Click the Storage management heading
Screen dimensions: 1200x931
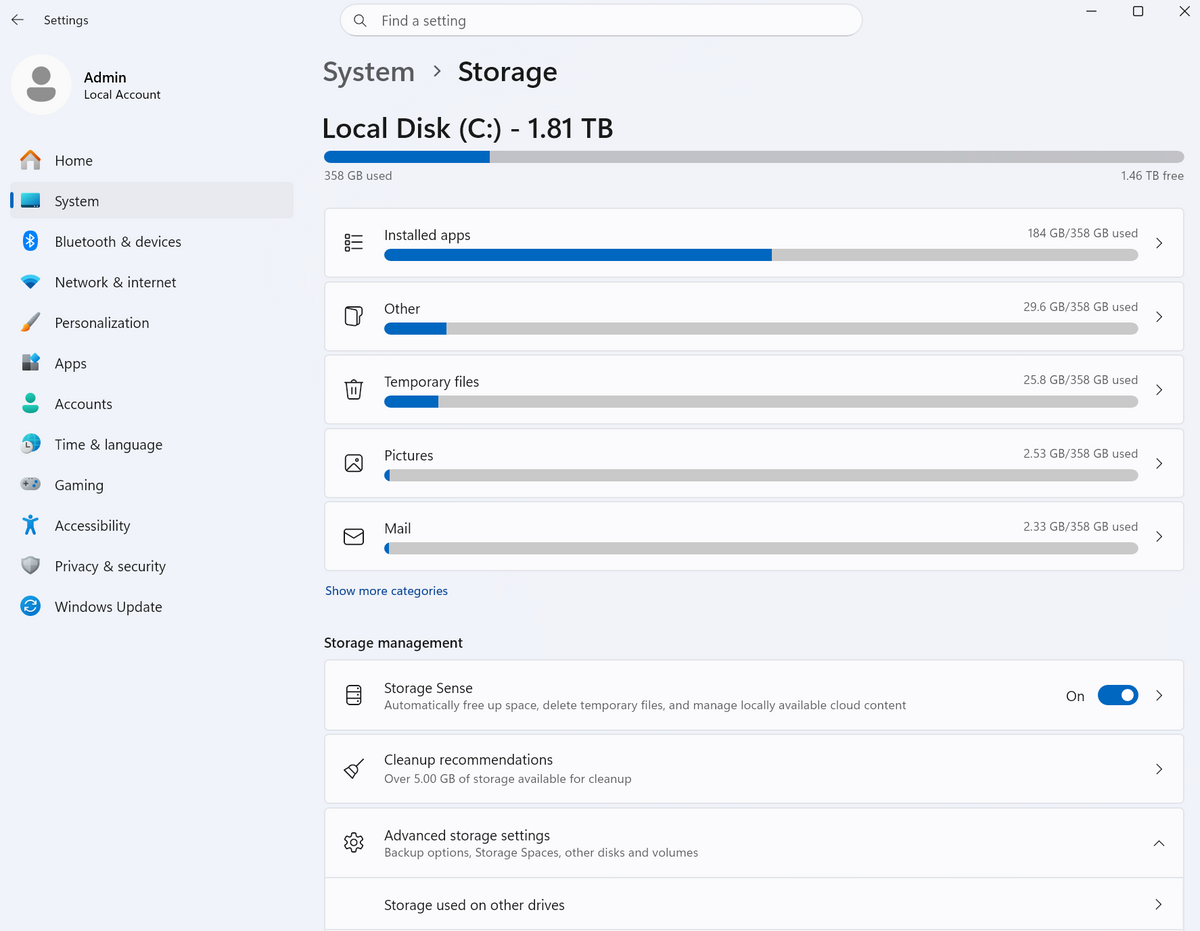[393, 643]
